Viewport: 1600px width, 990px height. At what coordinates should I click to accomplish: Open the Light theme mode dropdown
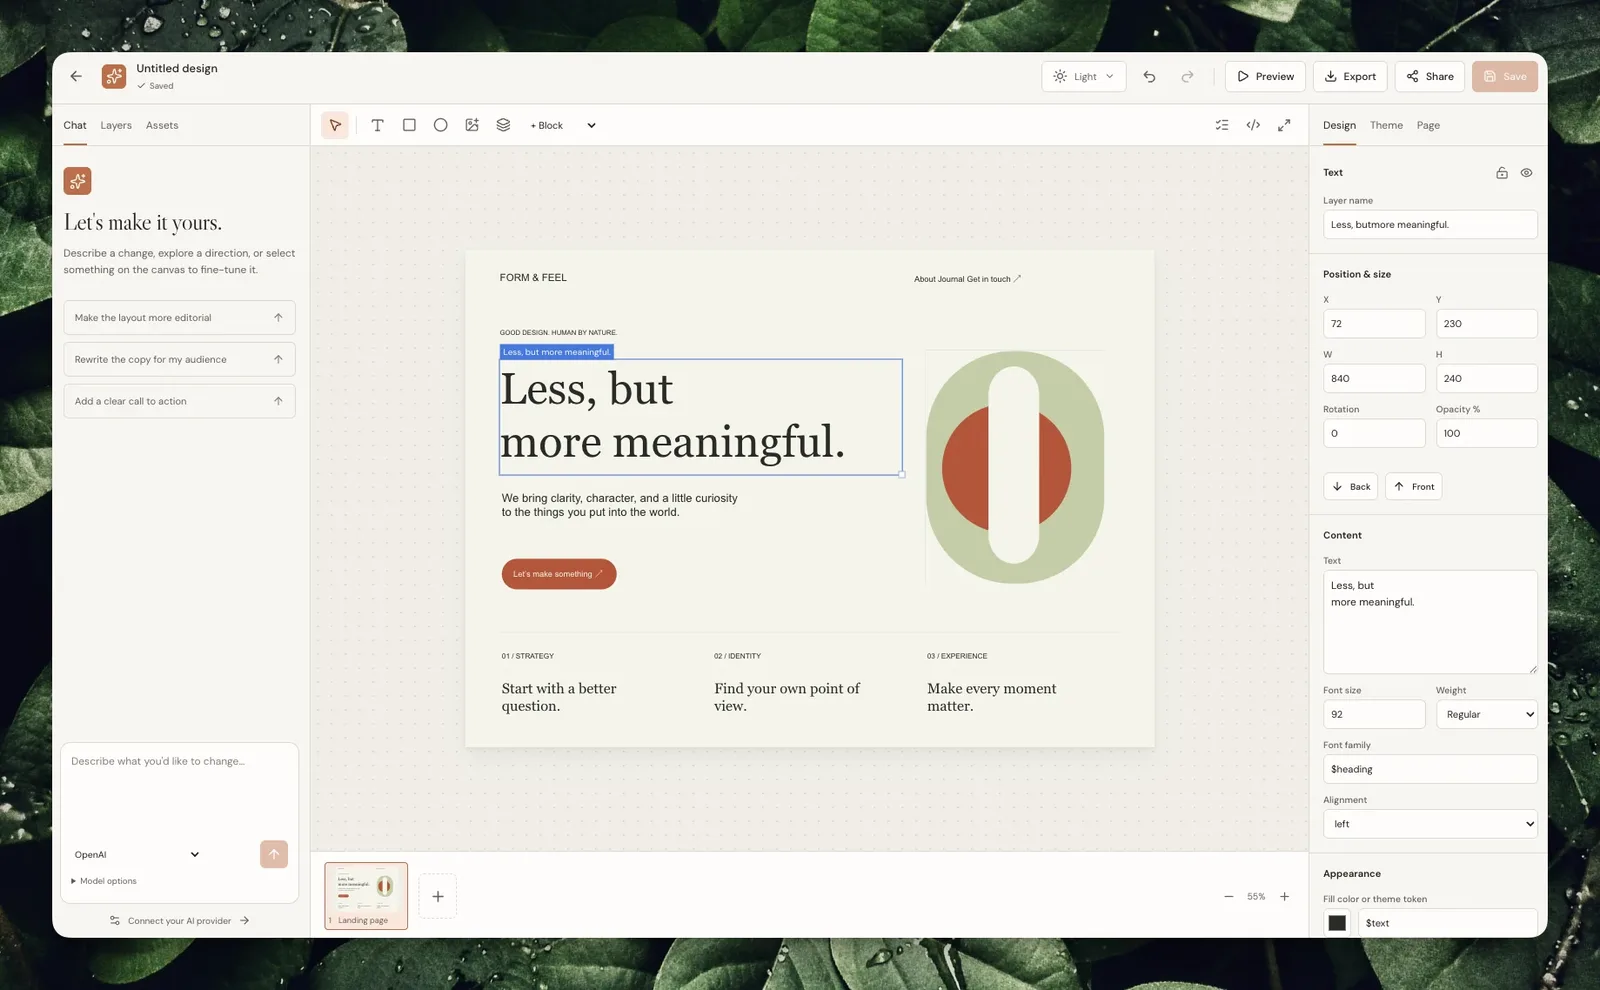click(1084, 76)
